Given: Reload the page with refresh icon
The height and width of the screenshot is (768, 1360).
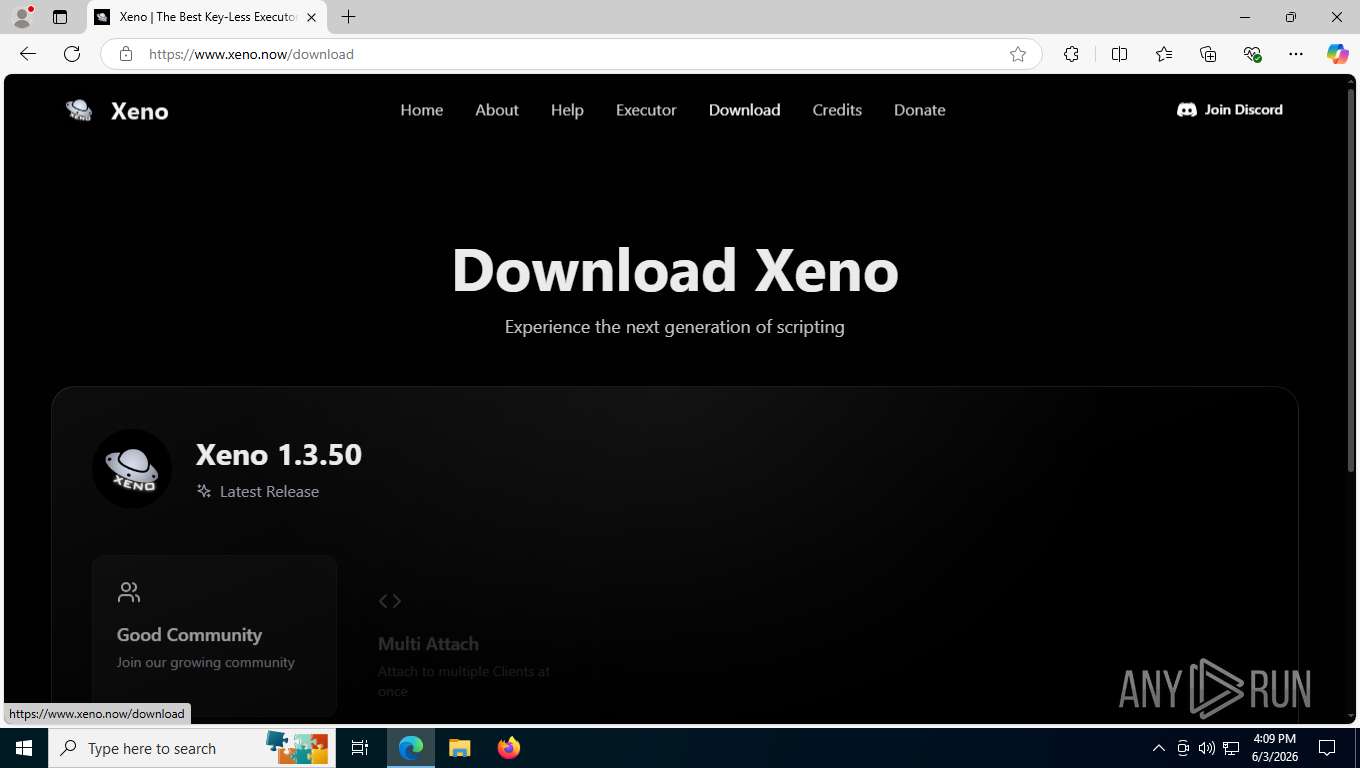Looking at the screenshot, I should pos(72,54).
